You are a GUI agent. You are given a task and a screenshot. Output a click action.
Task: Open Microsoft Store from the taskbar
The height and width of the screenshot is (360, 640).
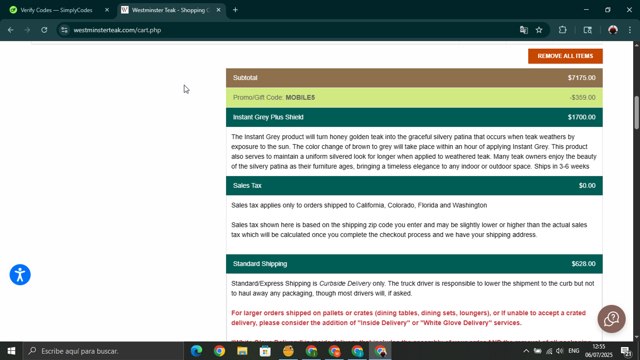265,351
